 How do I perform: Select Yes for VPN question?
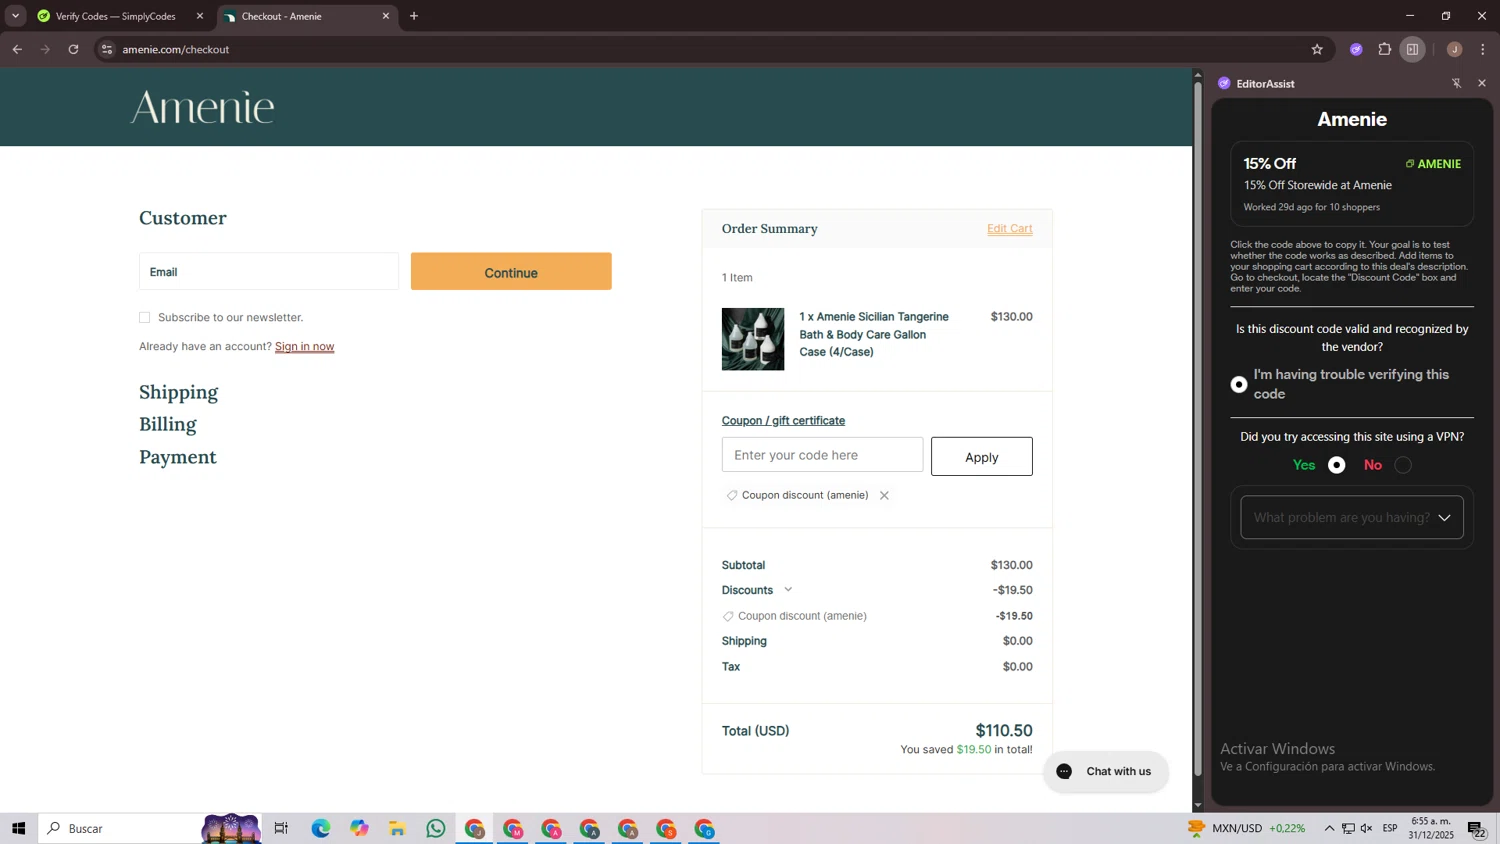(1336, 465)
